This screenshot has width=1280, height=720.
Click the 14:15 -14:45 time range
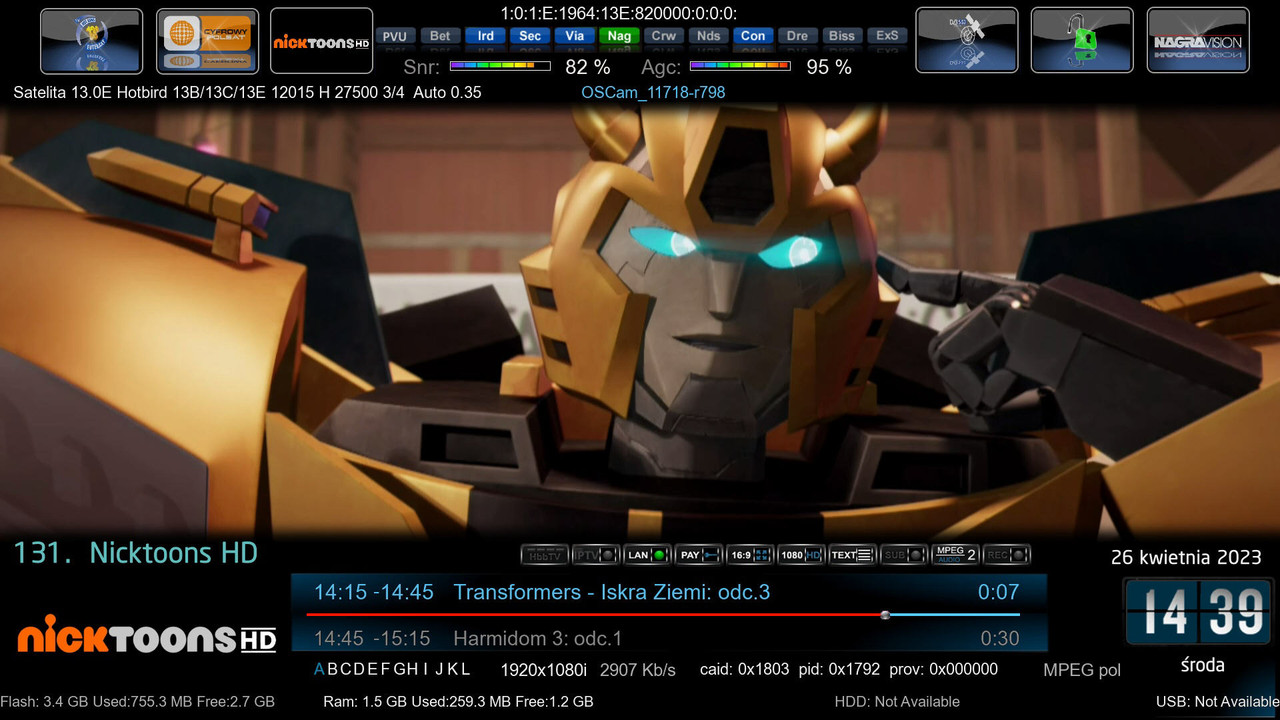pyautogui.click(x=374, y=592)
